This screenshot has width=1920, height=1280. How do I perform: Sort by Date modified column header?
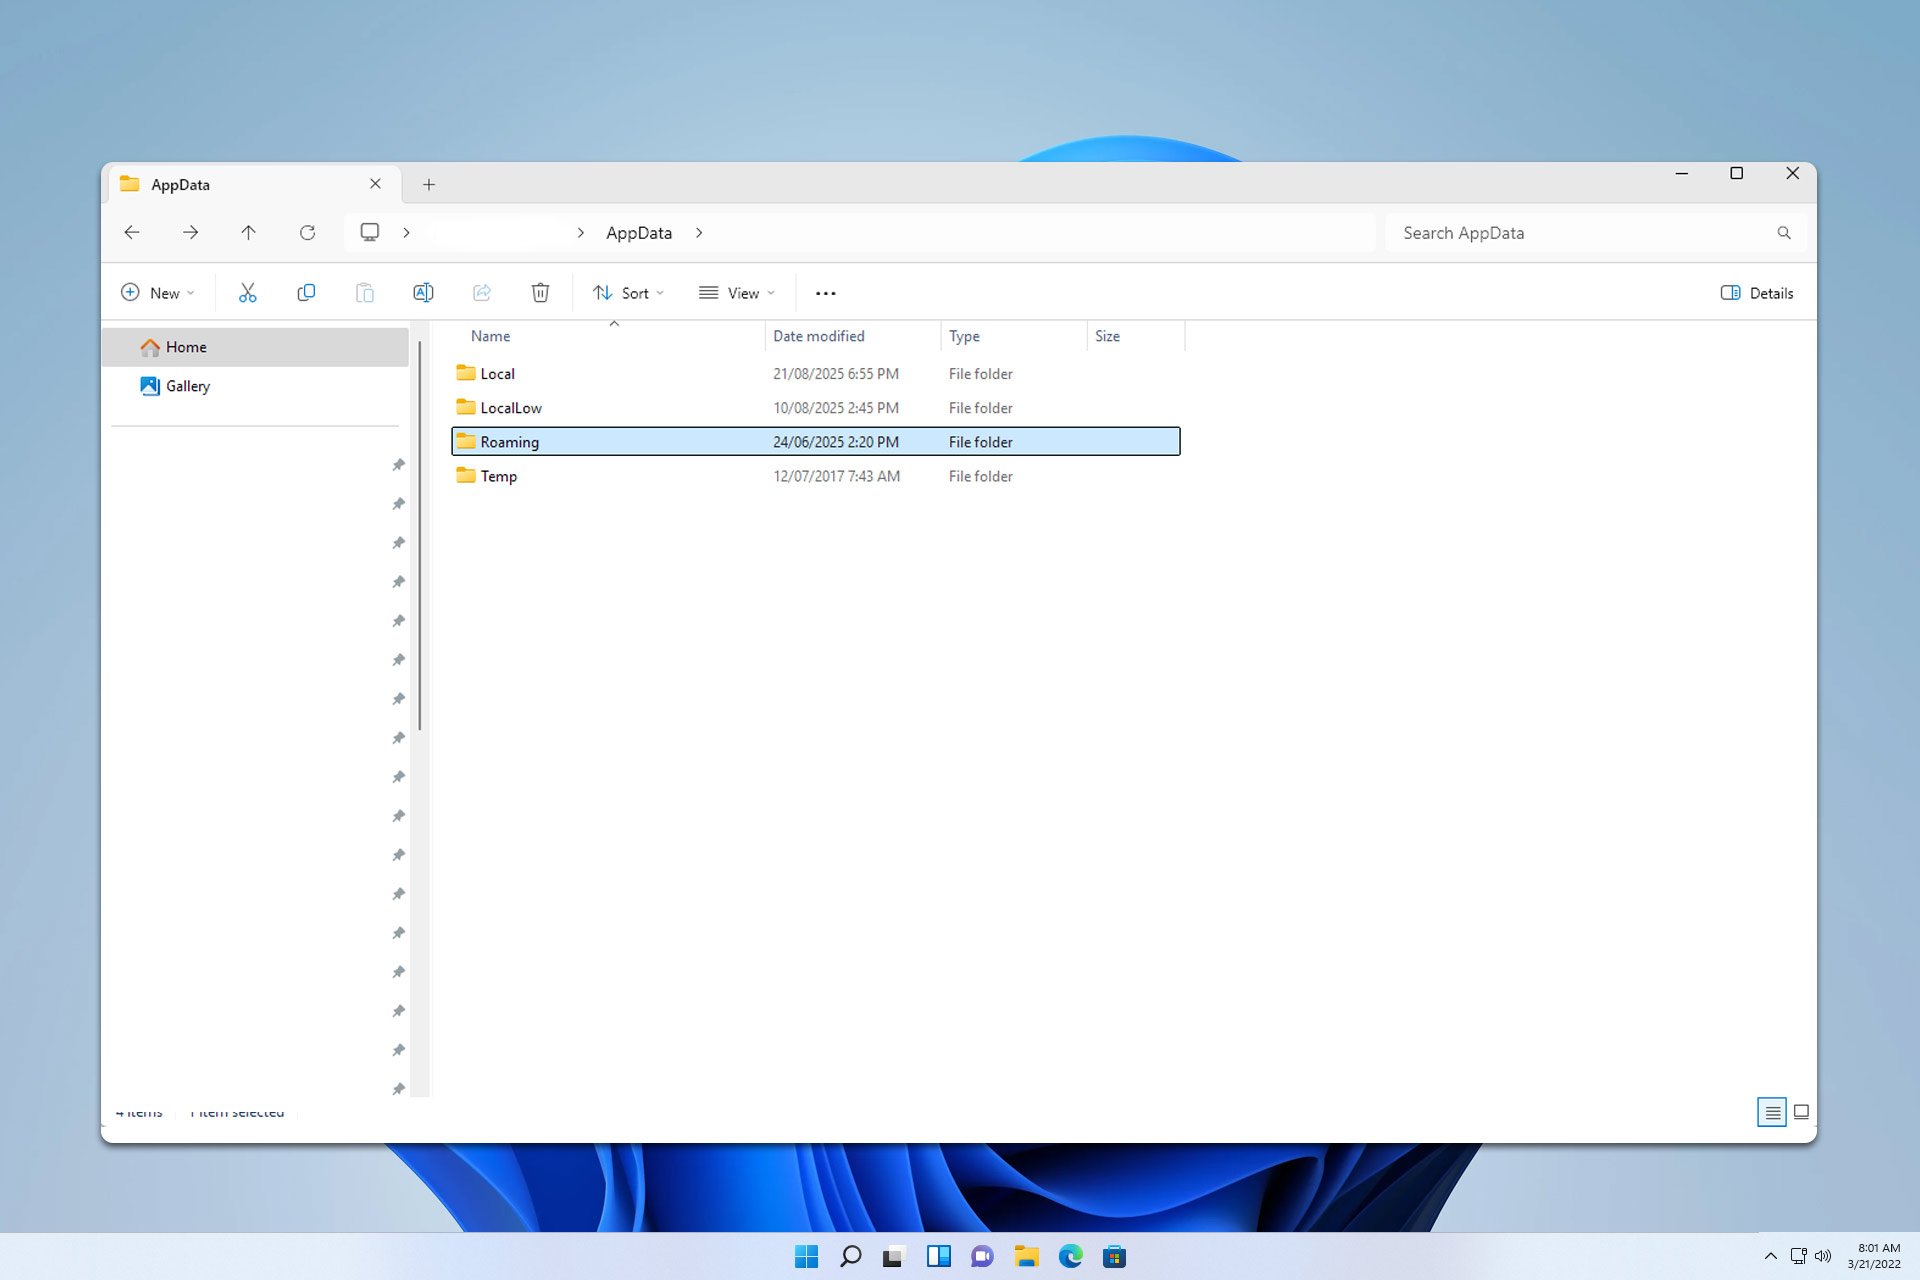[x=818, y=336]
